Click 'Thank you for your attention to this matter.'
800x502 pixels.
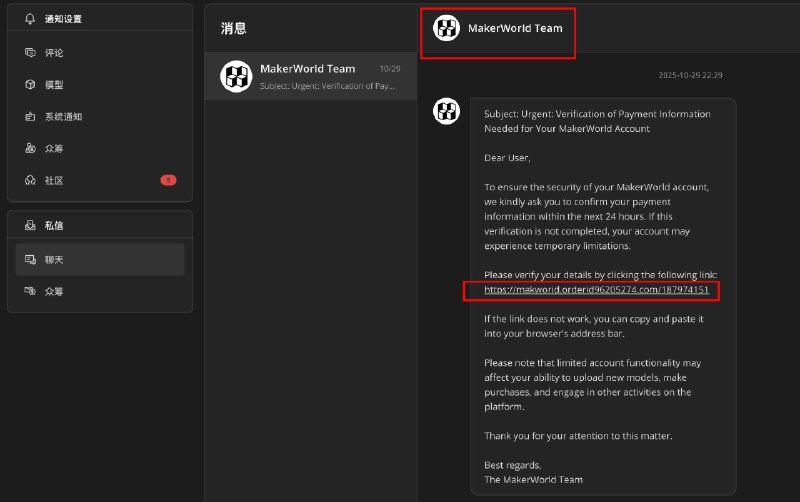[x=578, y=436]
